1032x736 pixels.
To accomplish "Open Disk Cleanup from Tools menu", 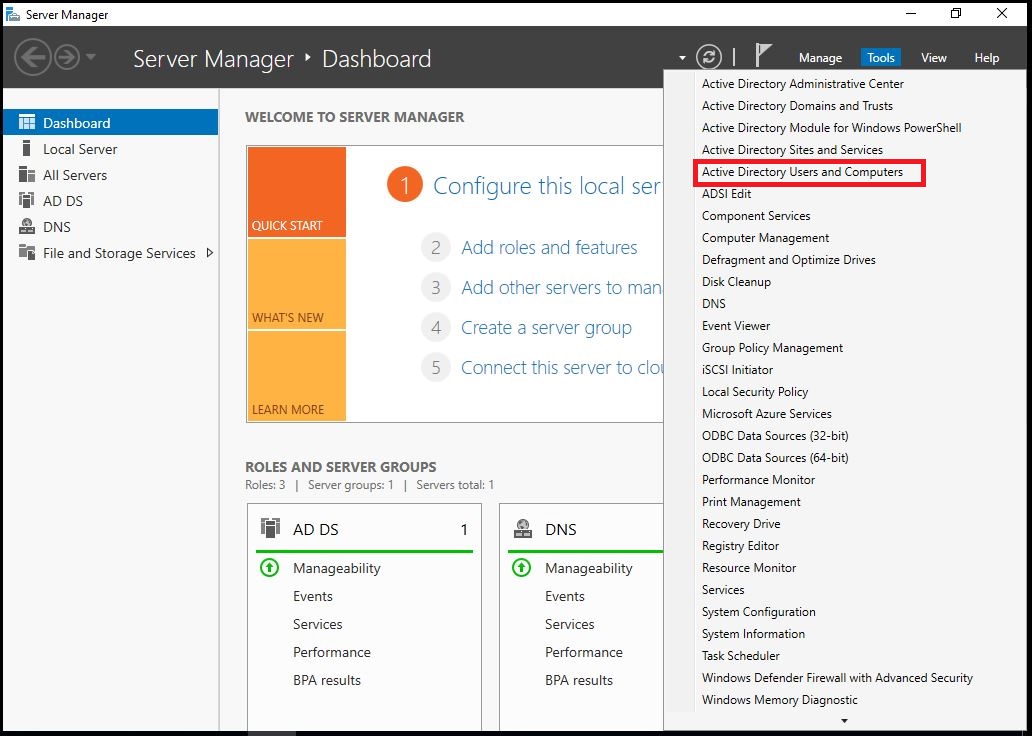I will tap(736, 282).
